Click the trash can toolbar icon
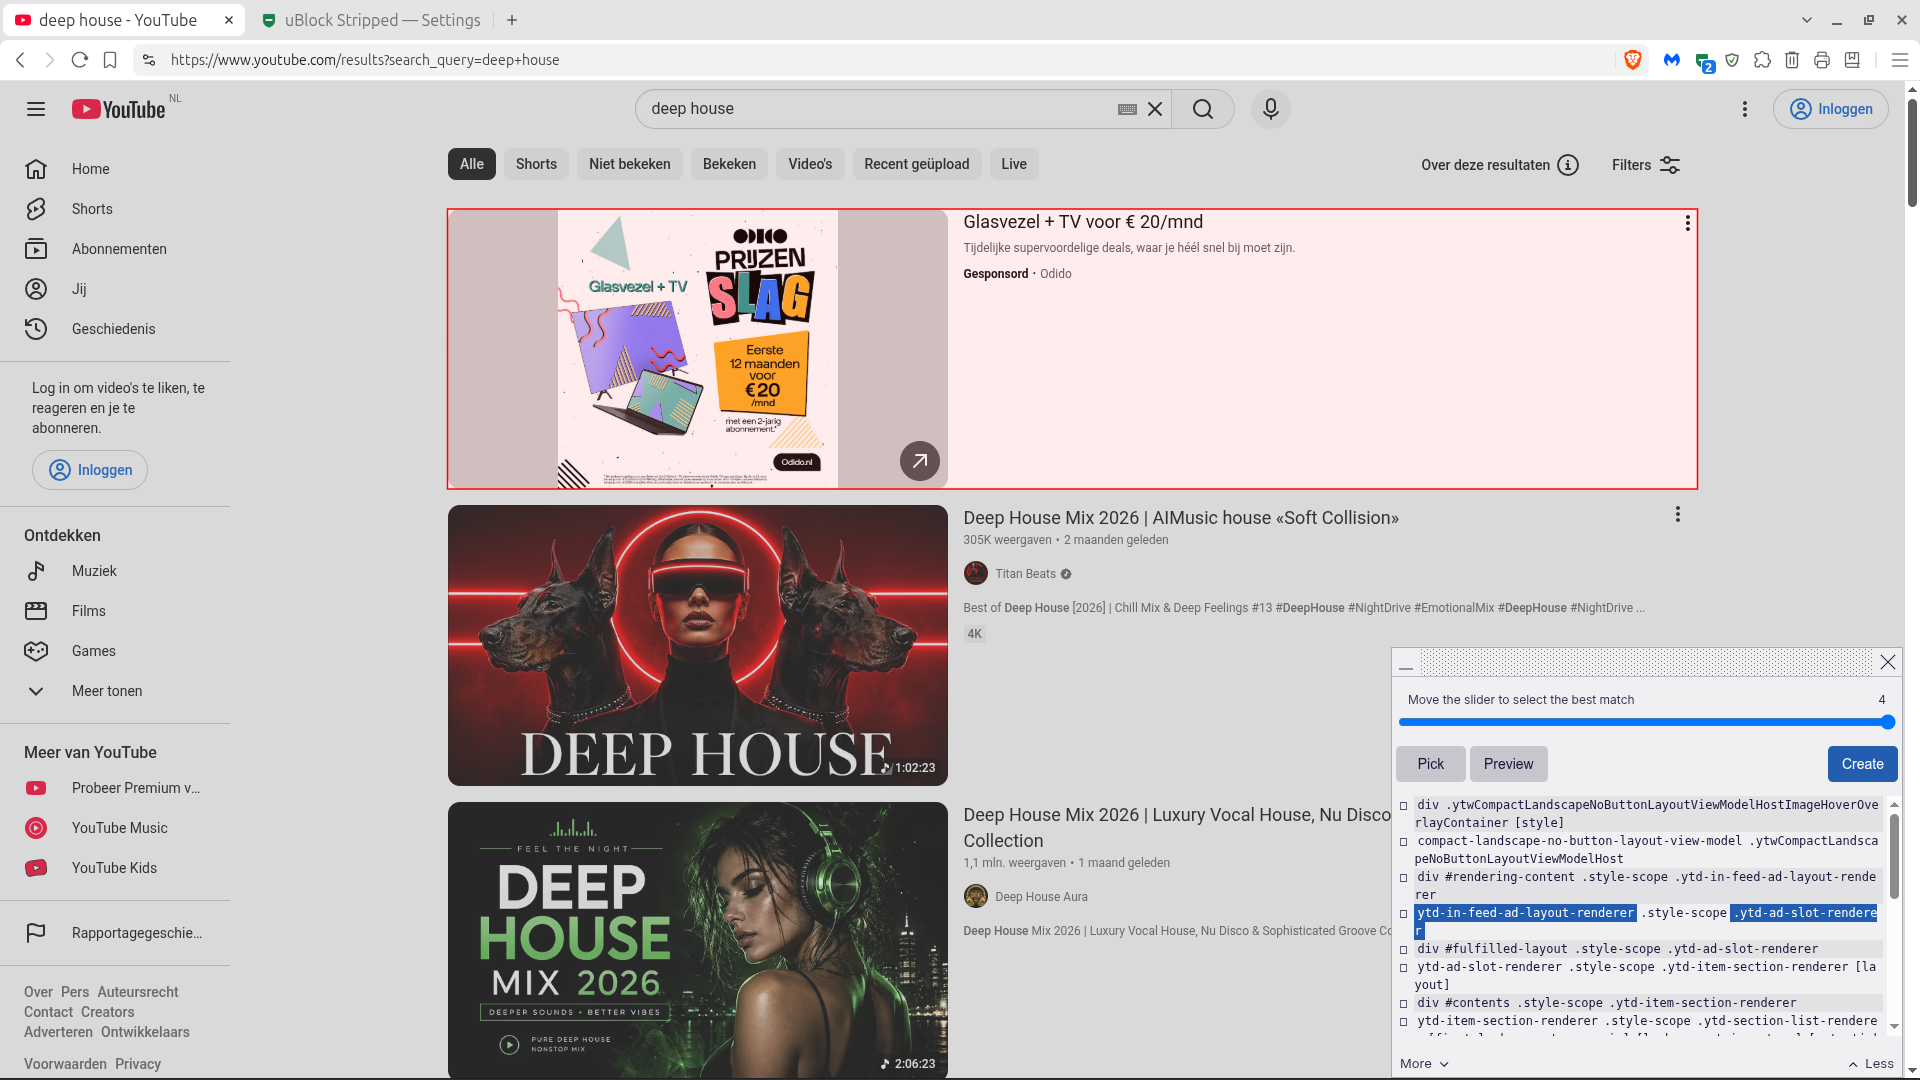 (x=1792, y=60)
